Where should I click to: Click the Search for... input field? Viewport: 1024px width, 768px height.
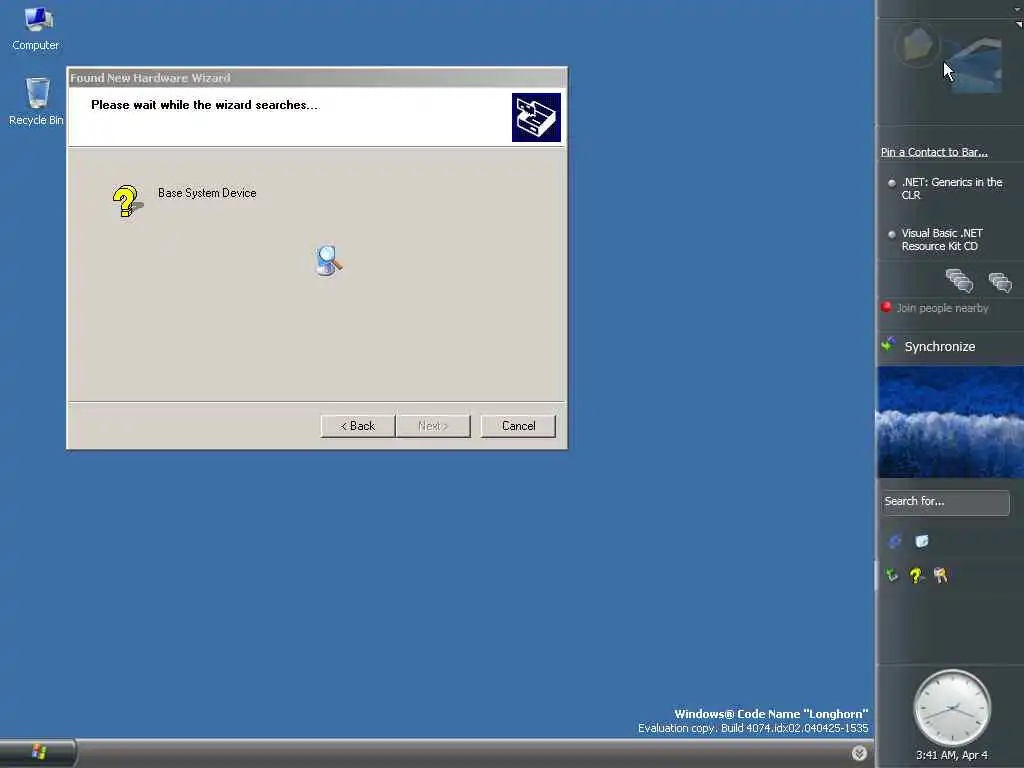(x=945, y=502)
